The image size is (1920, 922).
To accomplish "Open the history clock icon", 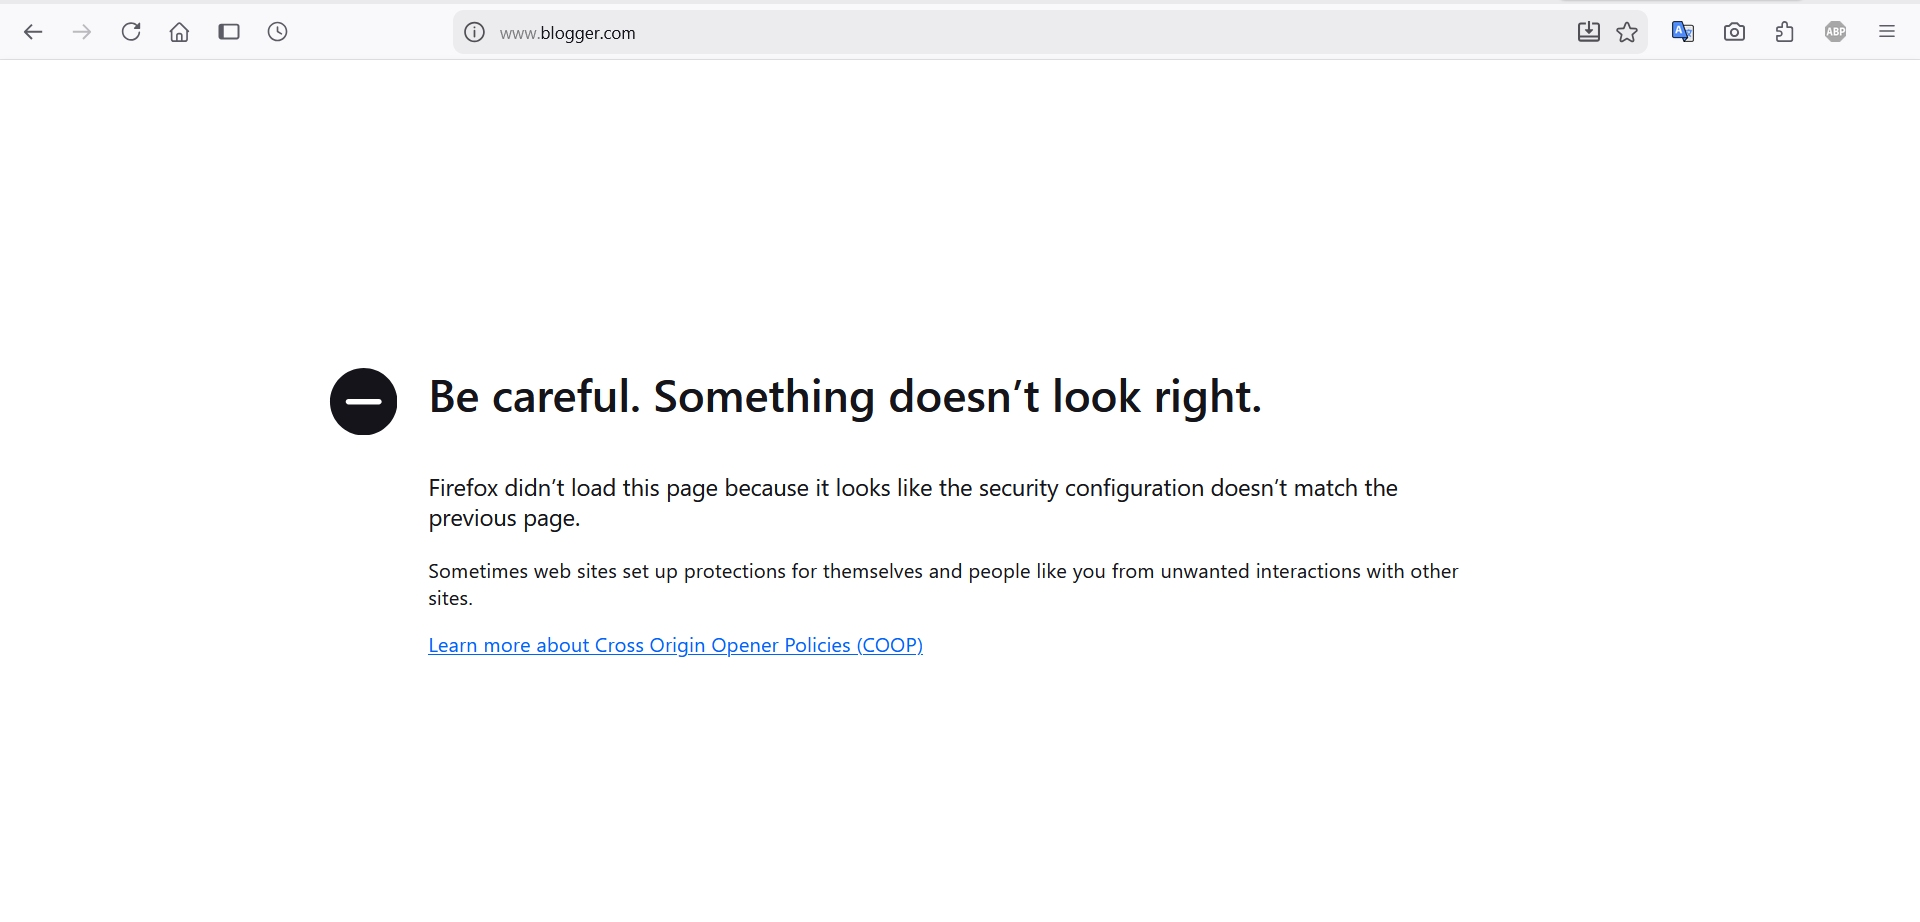I will pyautogui.click(x=278, y=32).
